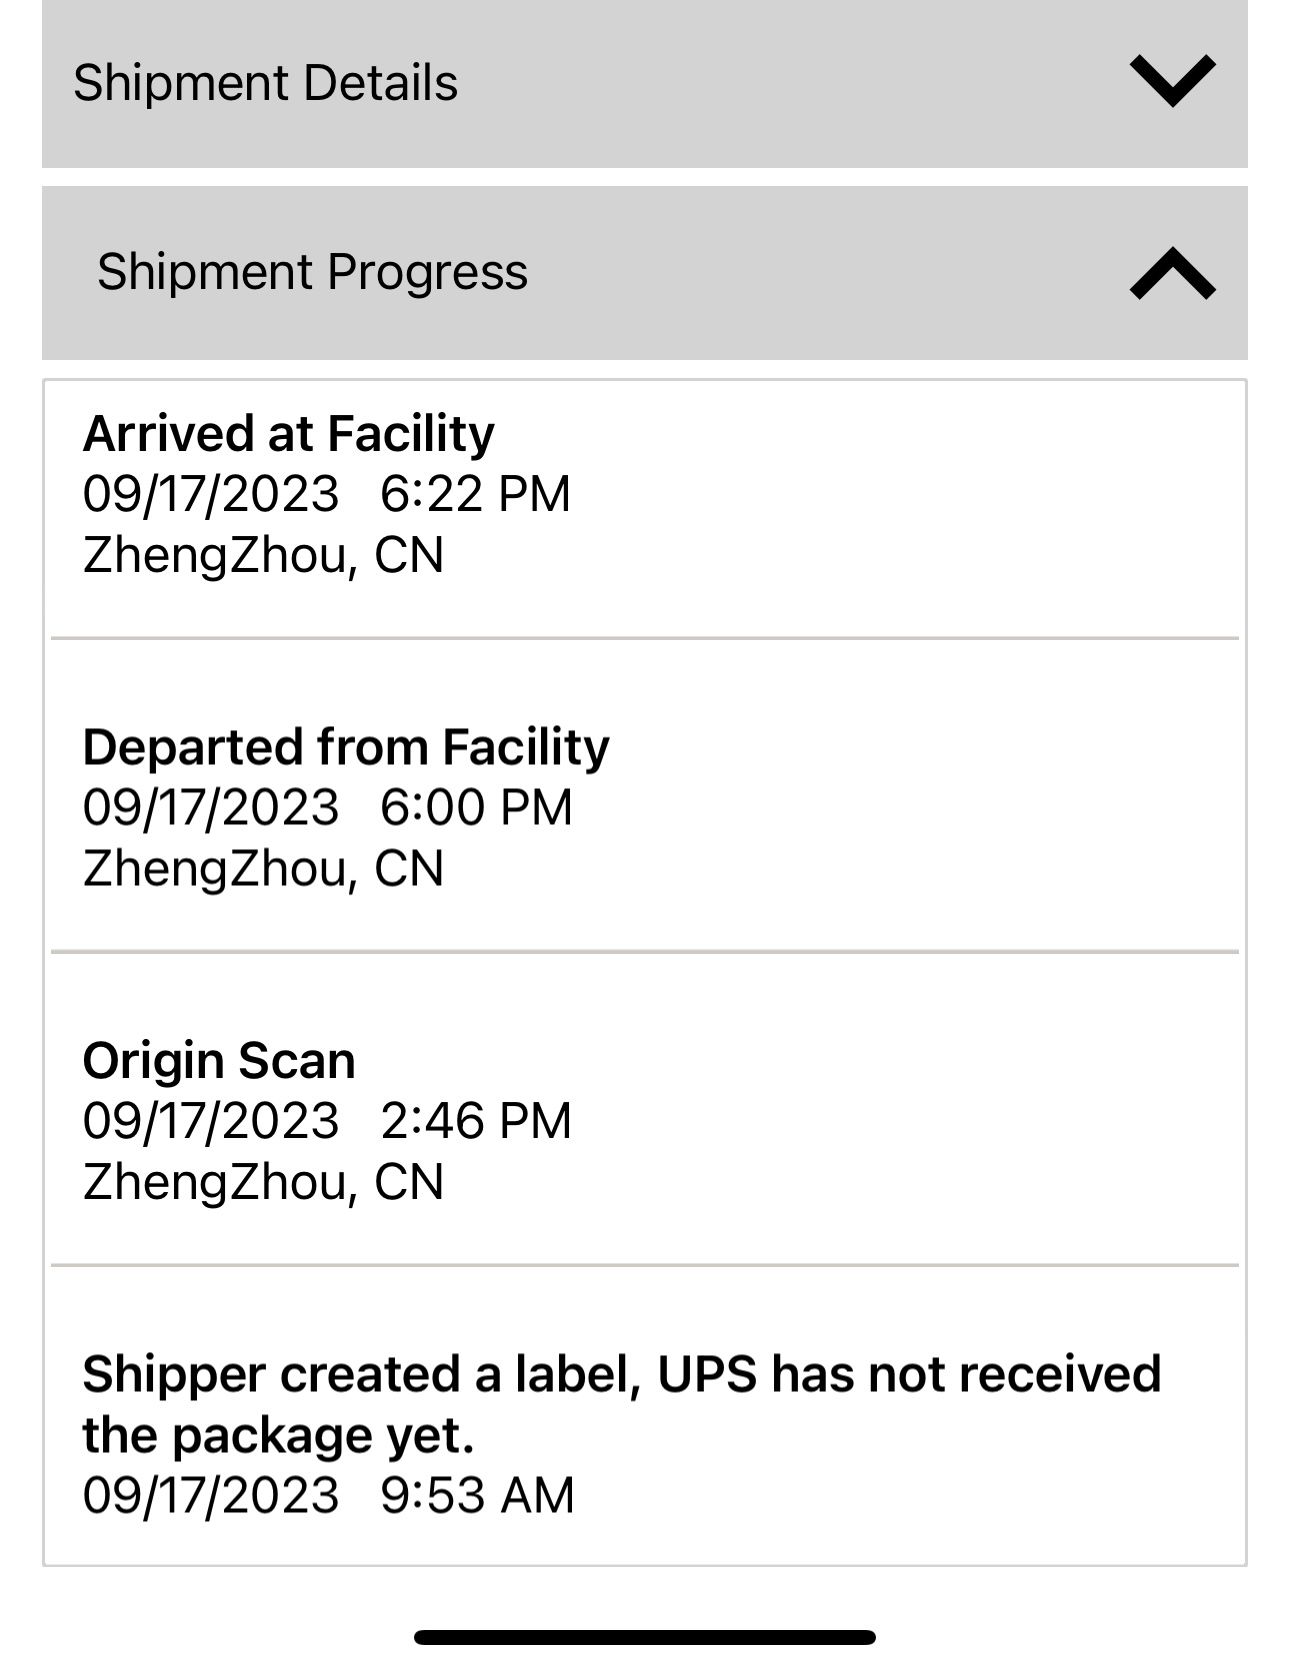The image size is (1290, 1669).
Task: Tap the iOS home indicator bar
Action: click(x=645, y=1637)
